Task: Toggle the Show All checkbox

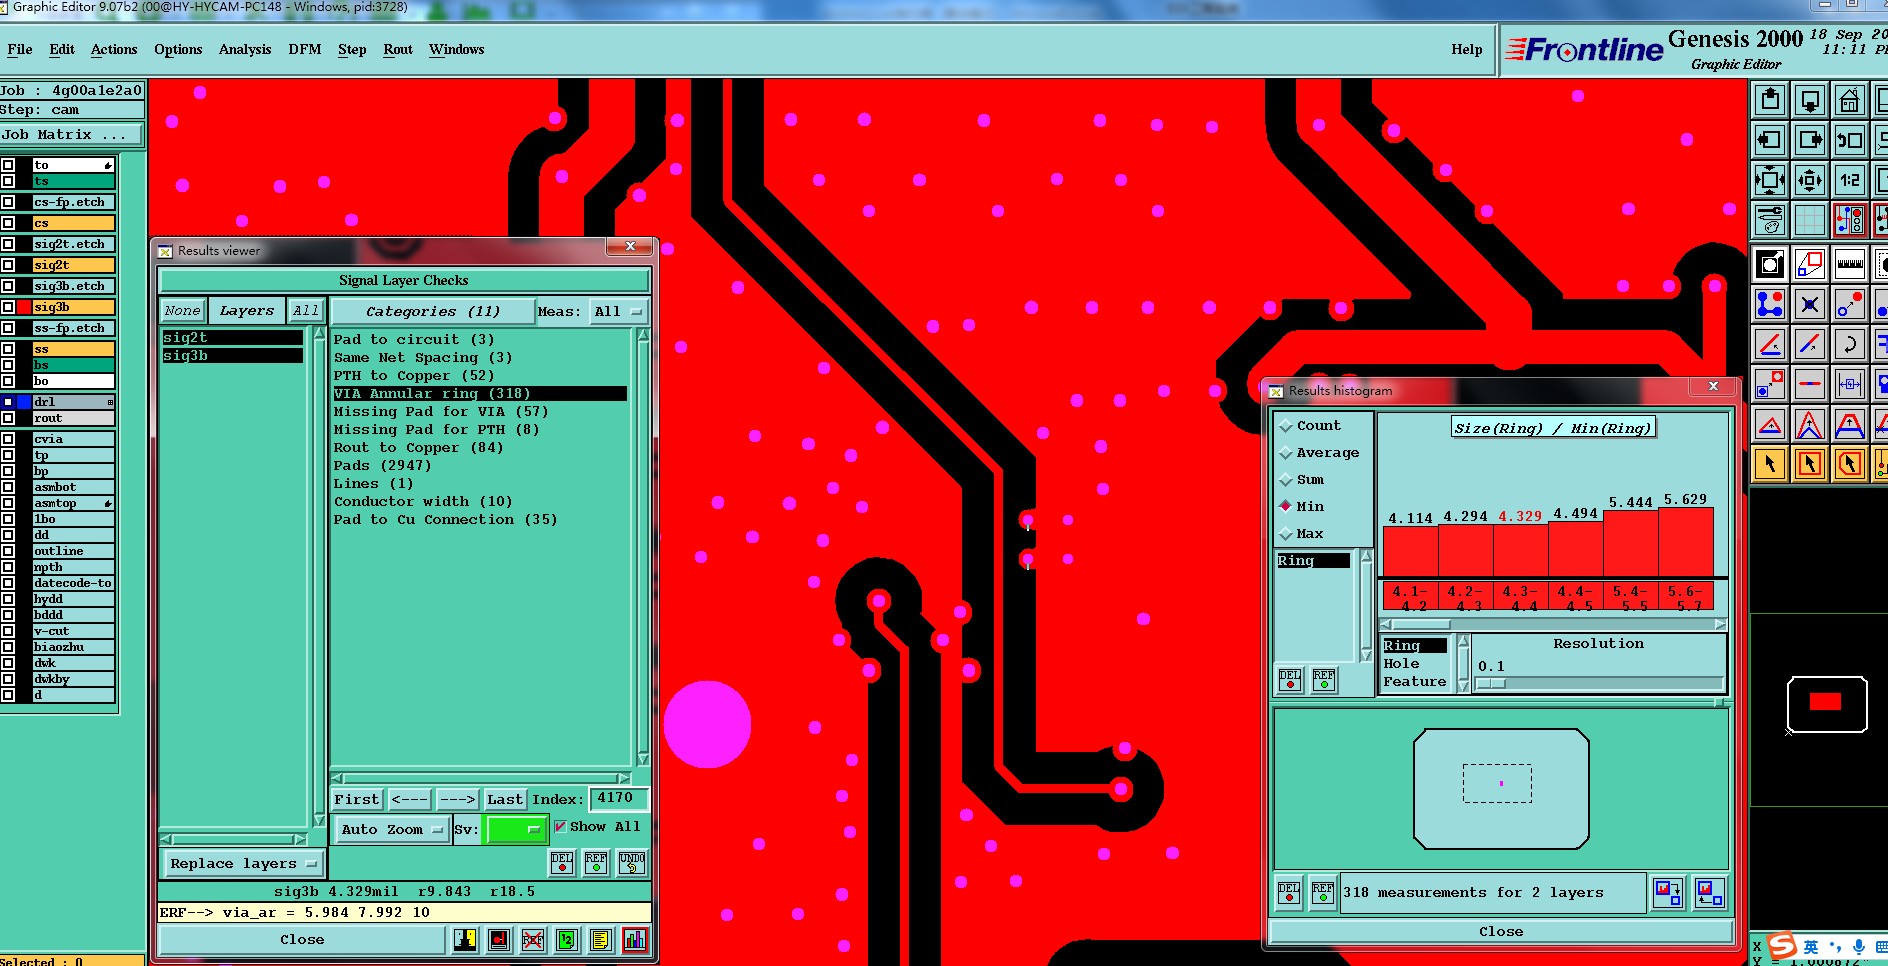Action: (x=560, y=827)
